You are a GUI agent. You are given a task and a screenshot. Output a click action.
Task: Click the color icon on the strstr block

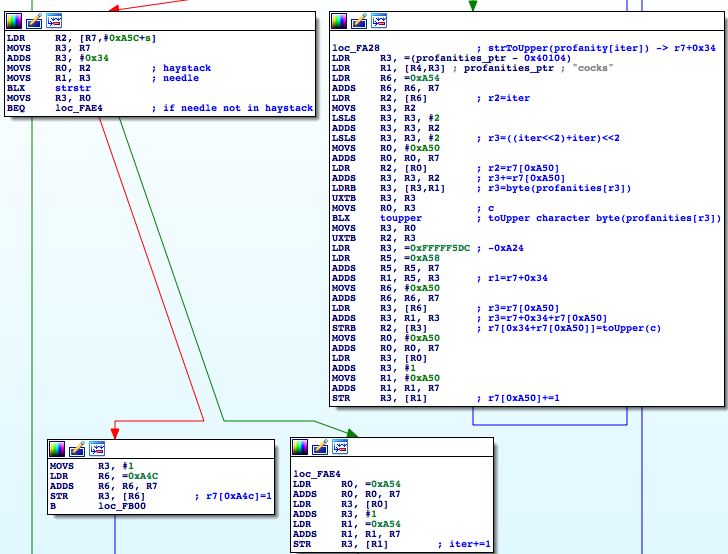coord(14,20)
